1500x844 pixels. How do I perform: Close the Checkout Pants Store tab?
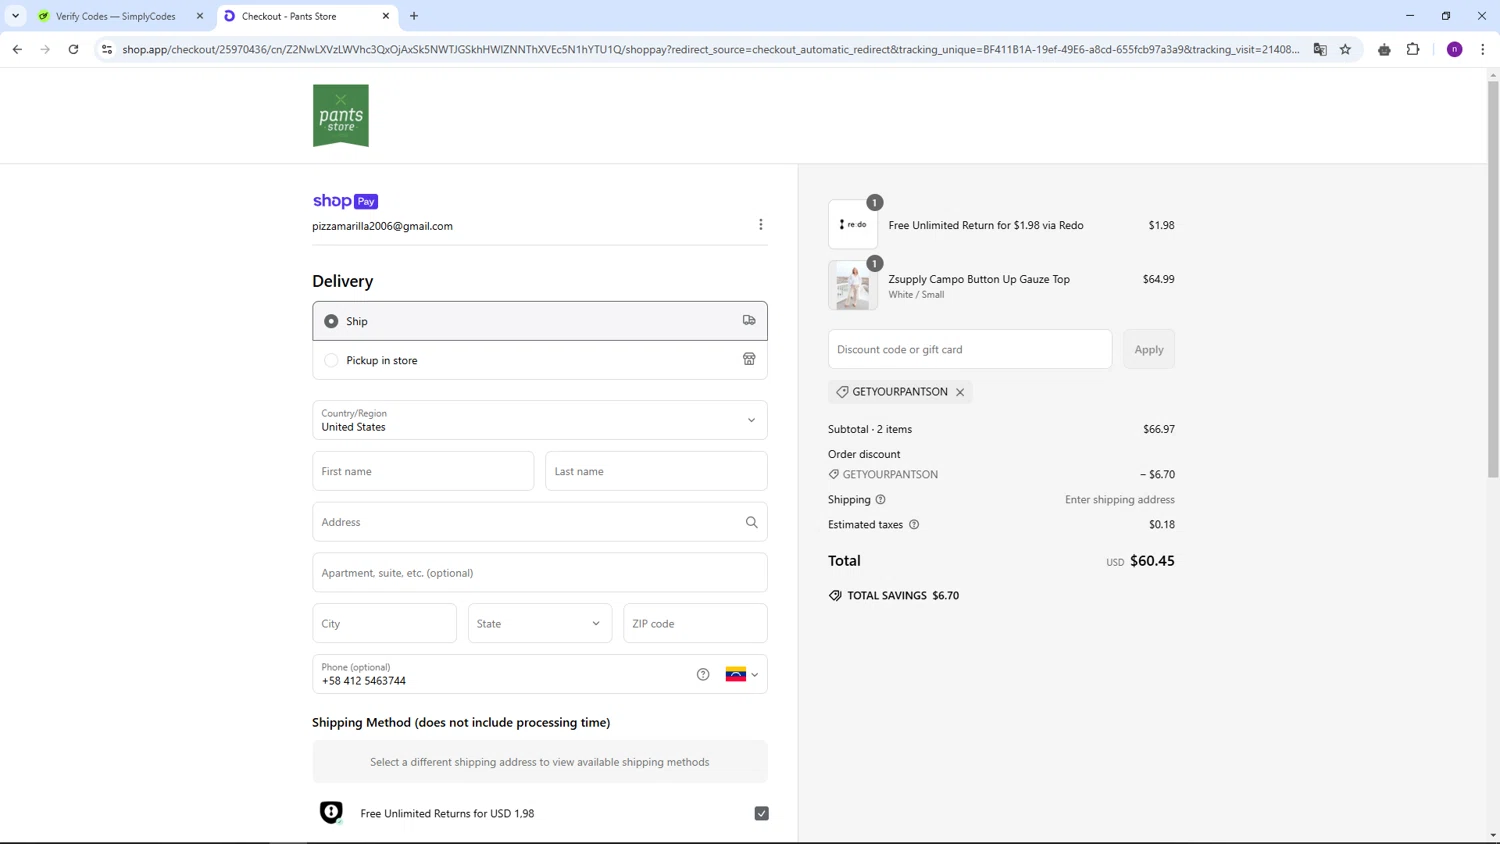(386, 16)
